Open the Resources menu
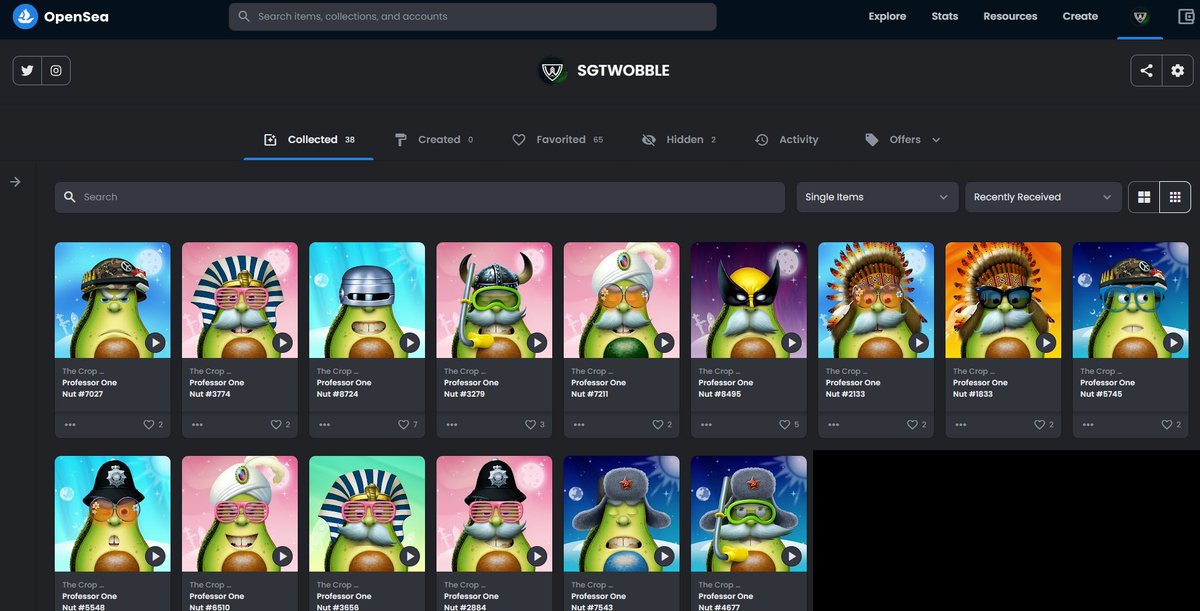 pos(1010,17)
